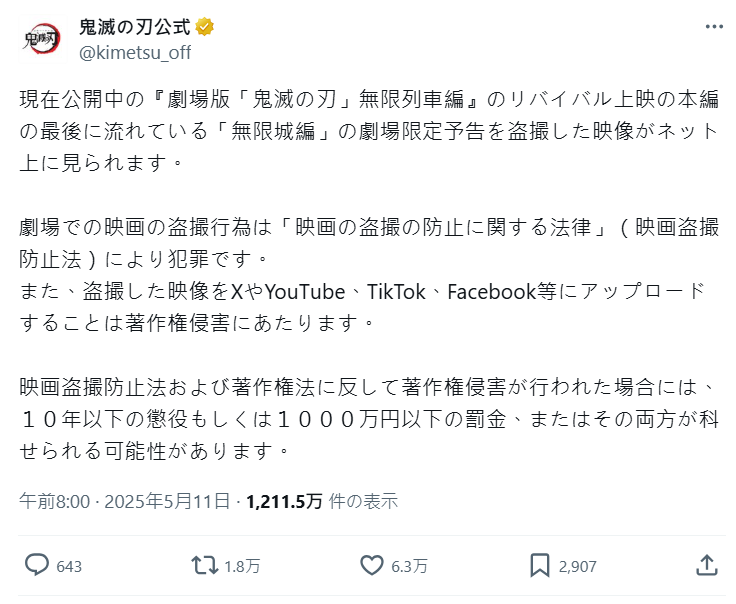
Task: Click the gold verified badge
Action: (x=204, y=27)
